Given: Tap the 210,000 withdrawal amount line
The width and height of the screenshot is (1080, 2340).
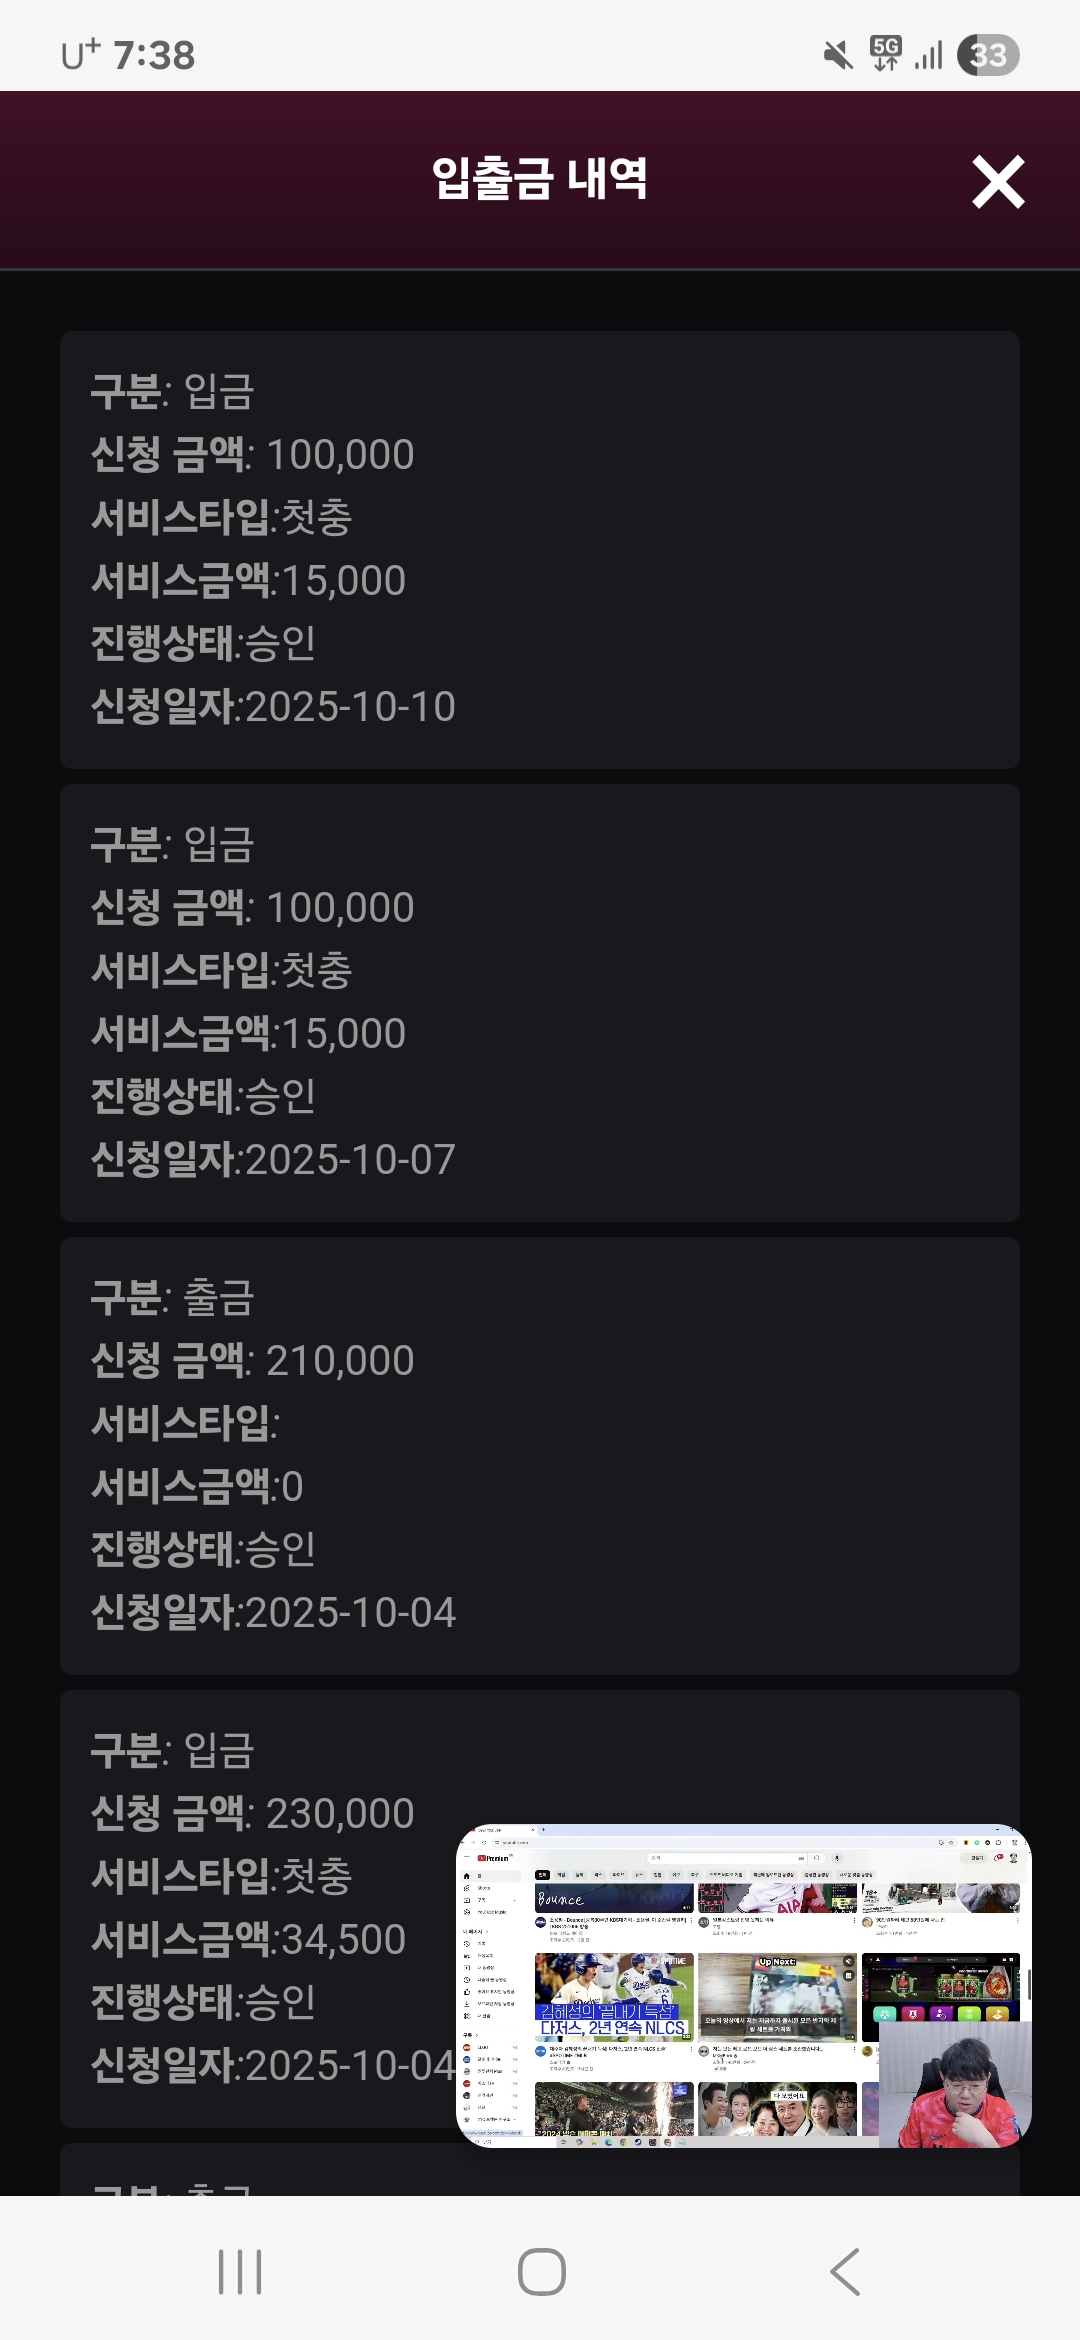Looking at the screenshot, I should [x=253, y=1361].
